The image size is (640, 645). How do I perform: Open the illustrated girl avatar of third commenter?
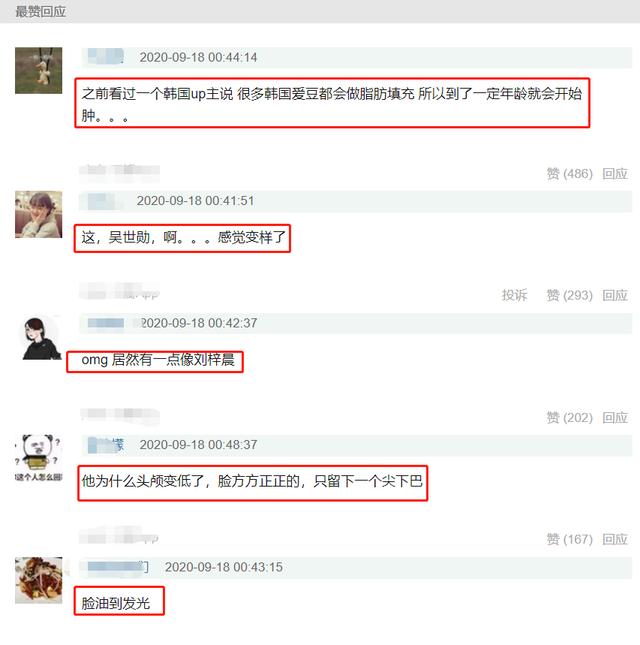(39, 338)
